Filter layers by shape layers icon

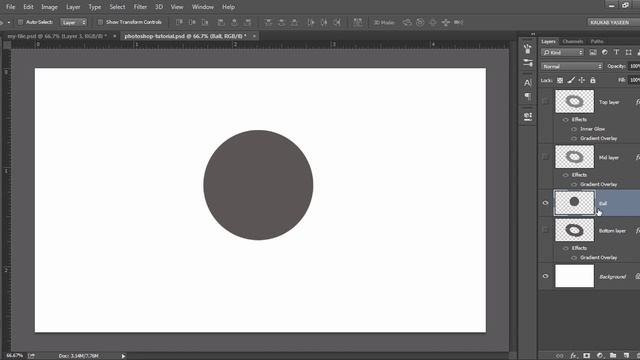tap(629, 52)
